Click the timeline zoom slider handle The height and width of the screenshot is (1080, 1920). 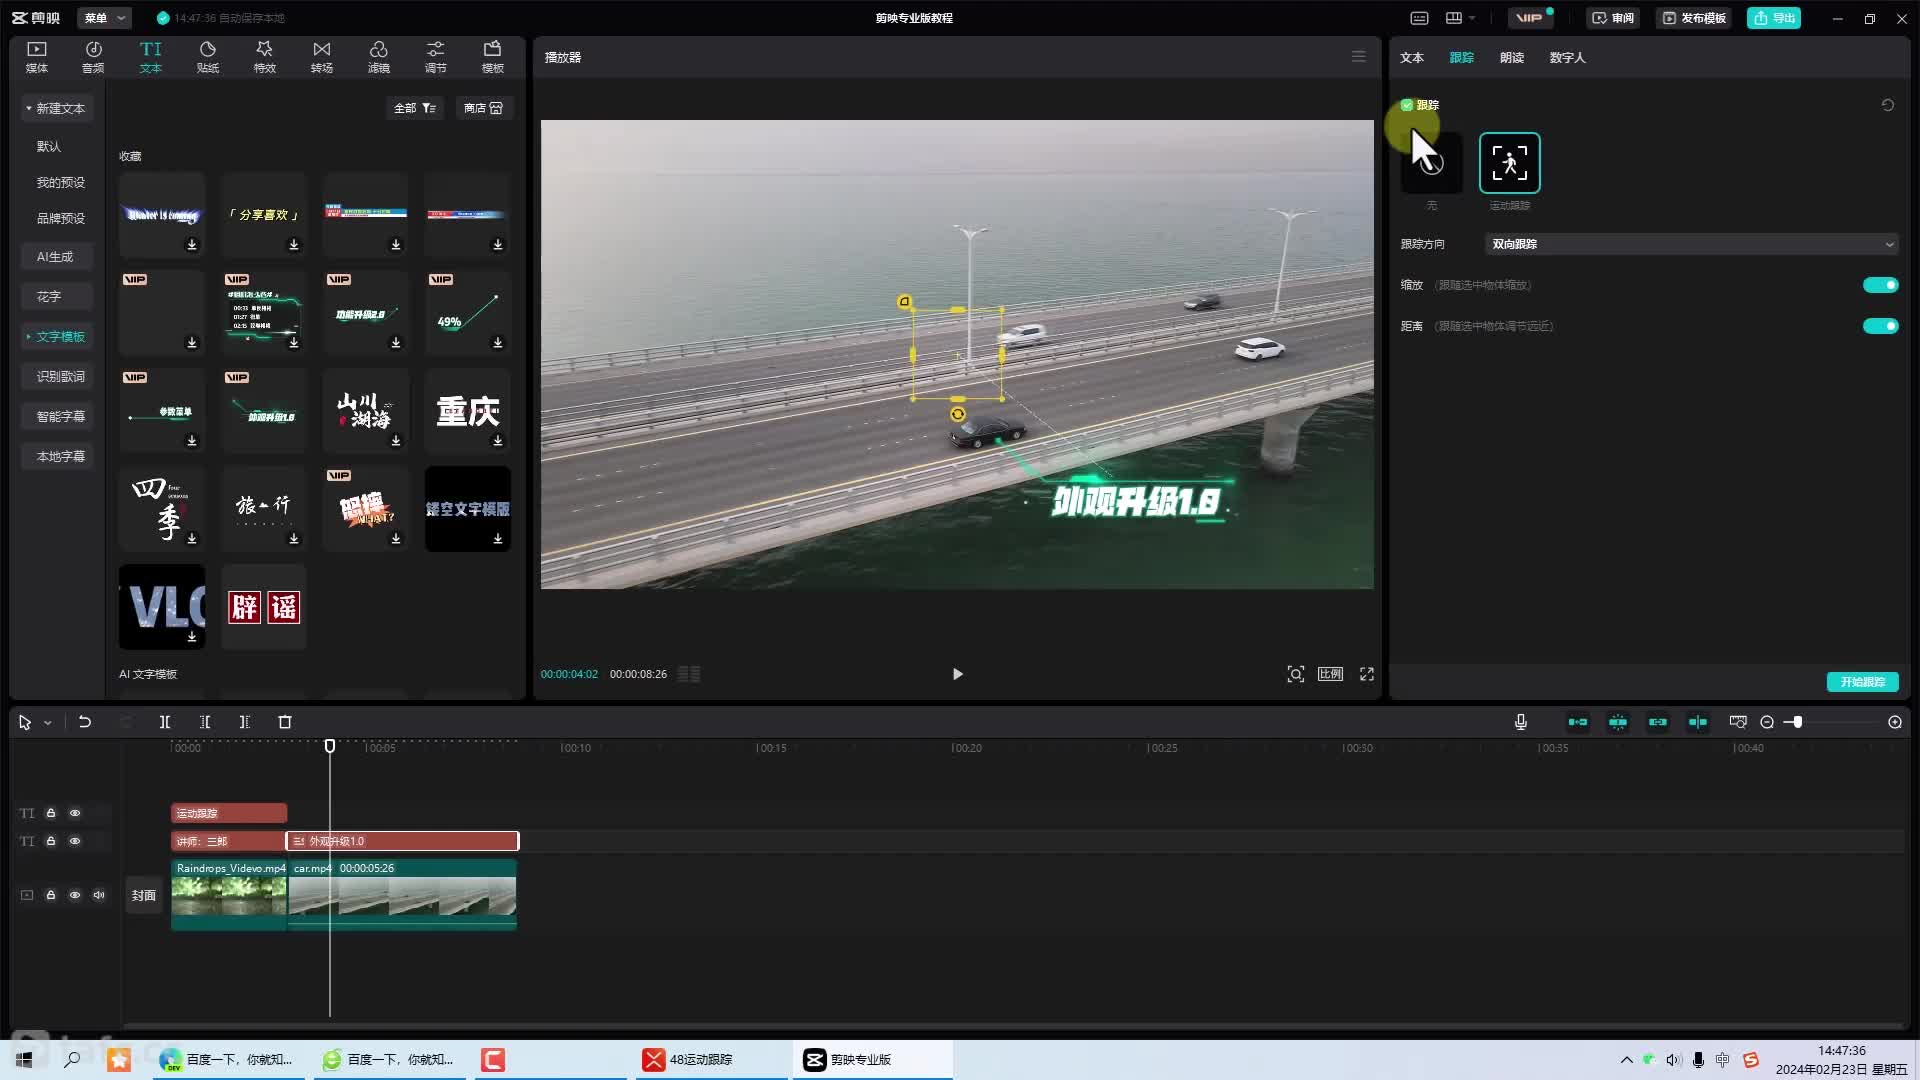coord(1797,722)
